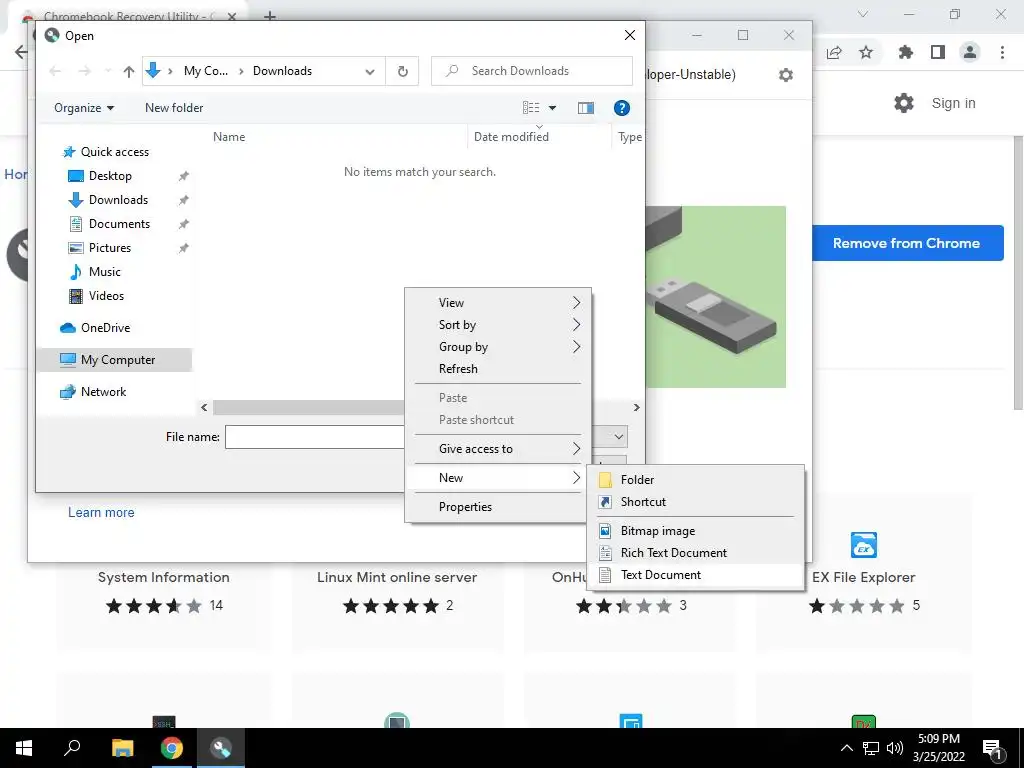
Task: Open Chrome three-dot menu
Action: pyautogui.click(x=1002, y=52)
